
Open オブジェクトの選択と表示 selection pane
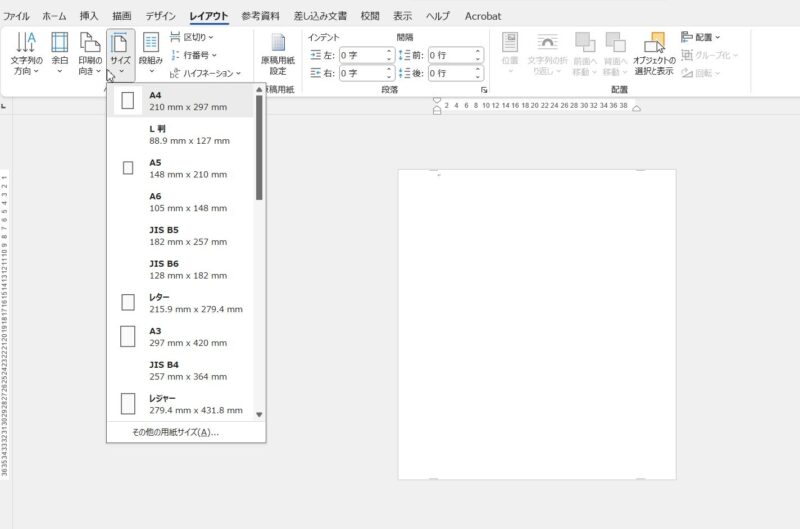(x=654, y=53)
